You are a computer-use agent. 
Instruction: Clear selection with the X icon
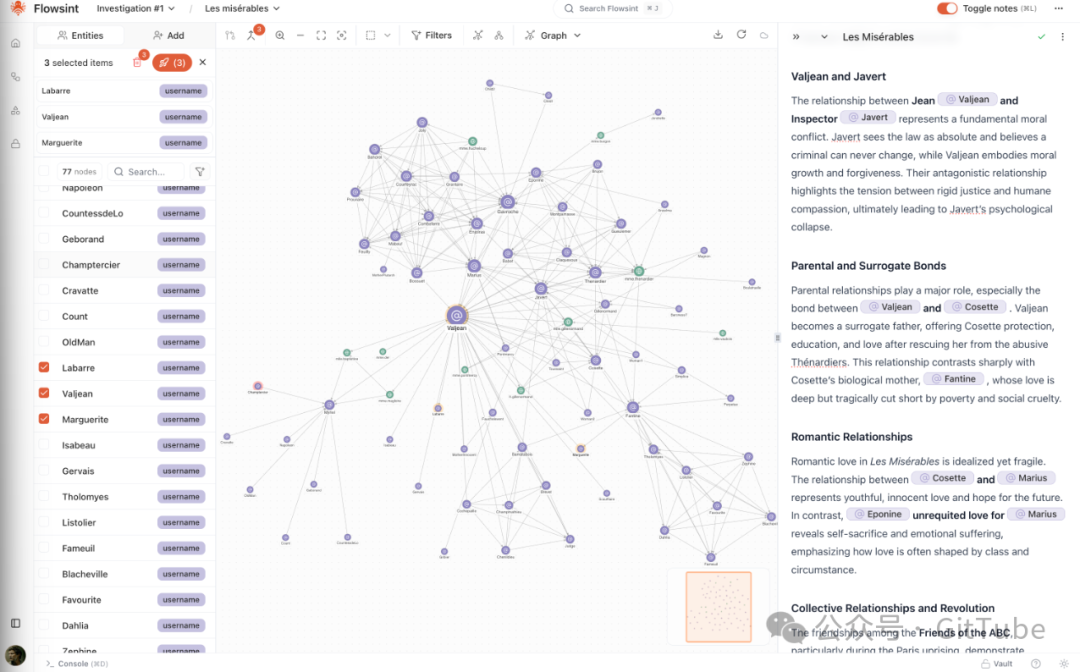coord(202,62)
